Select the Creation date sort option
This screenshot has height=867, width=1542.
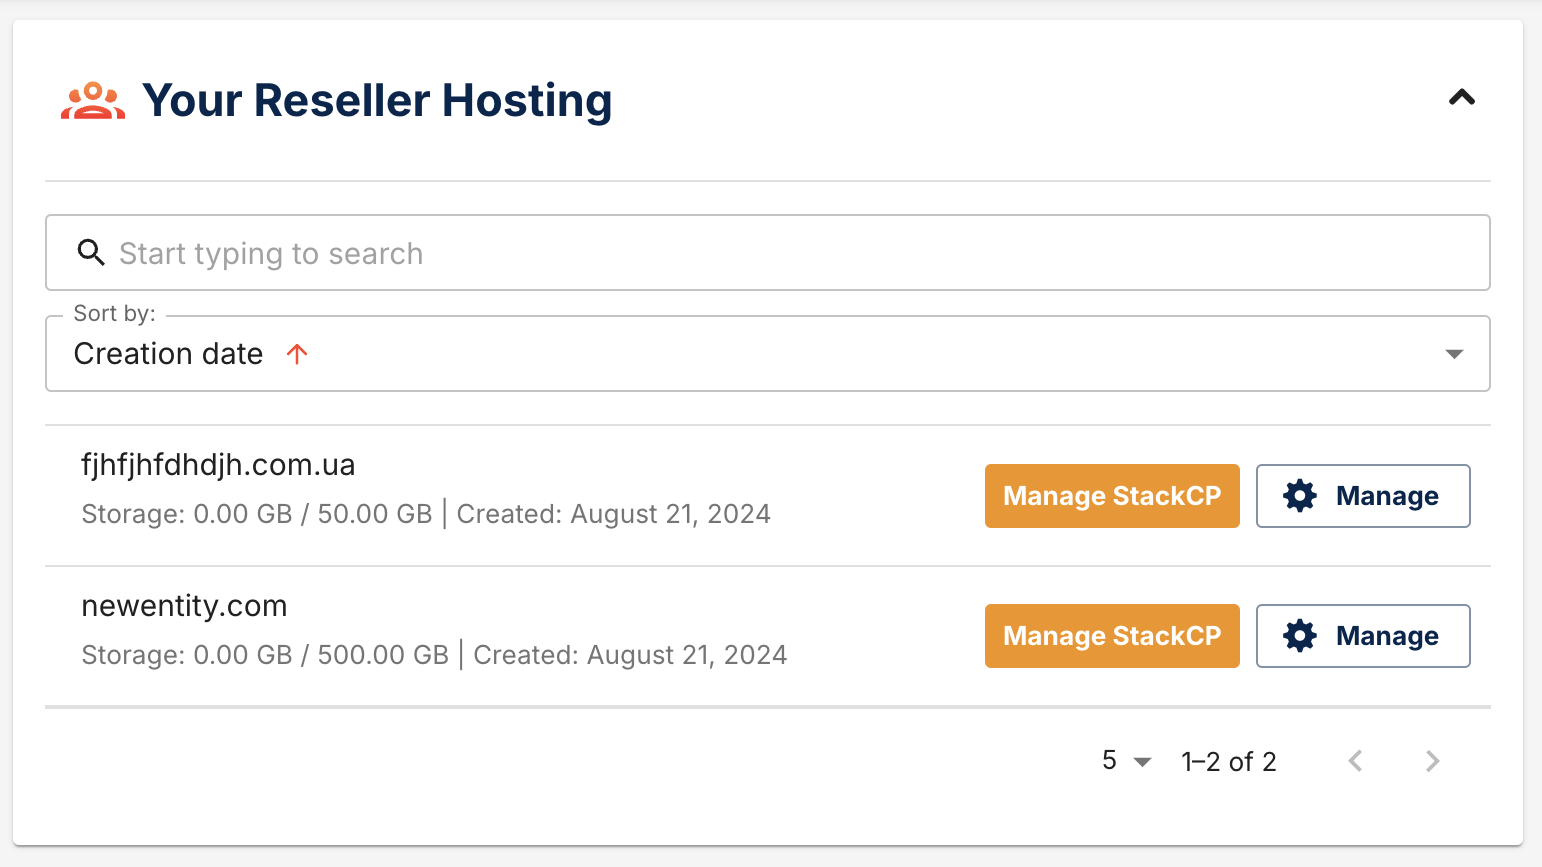168,354
